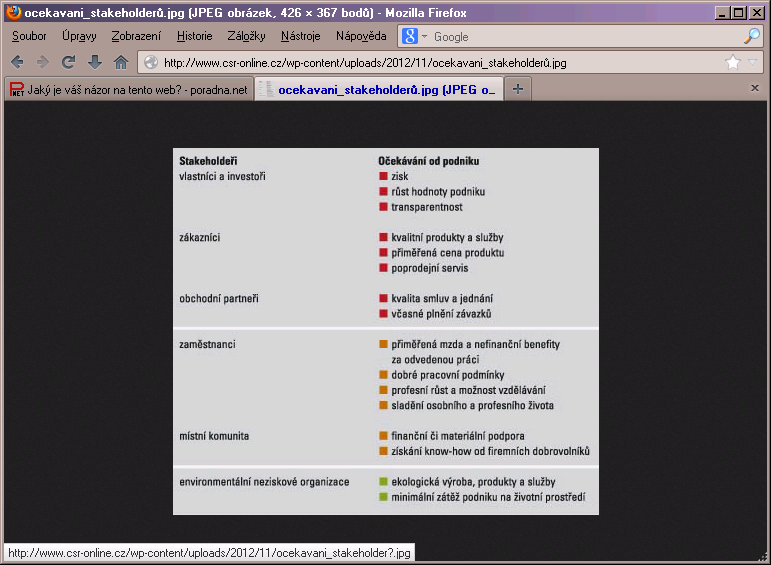Click the search magnifier icon
This screenshot has width=771, height=565.
pyautogui.click(x=752, y=36)
